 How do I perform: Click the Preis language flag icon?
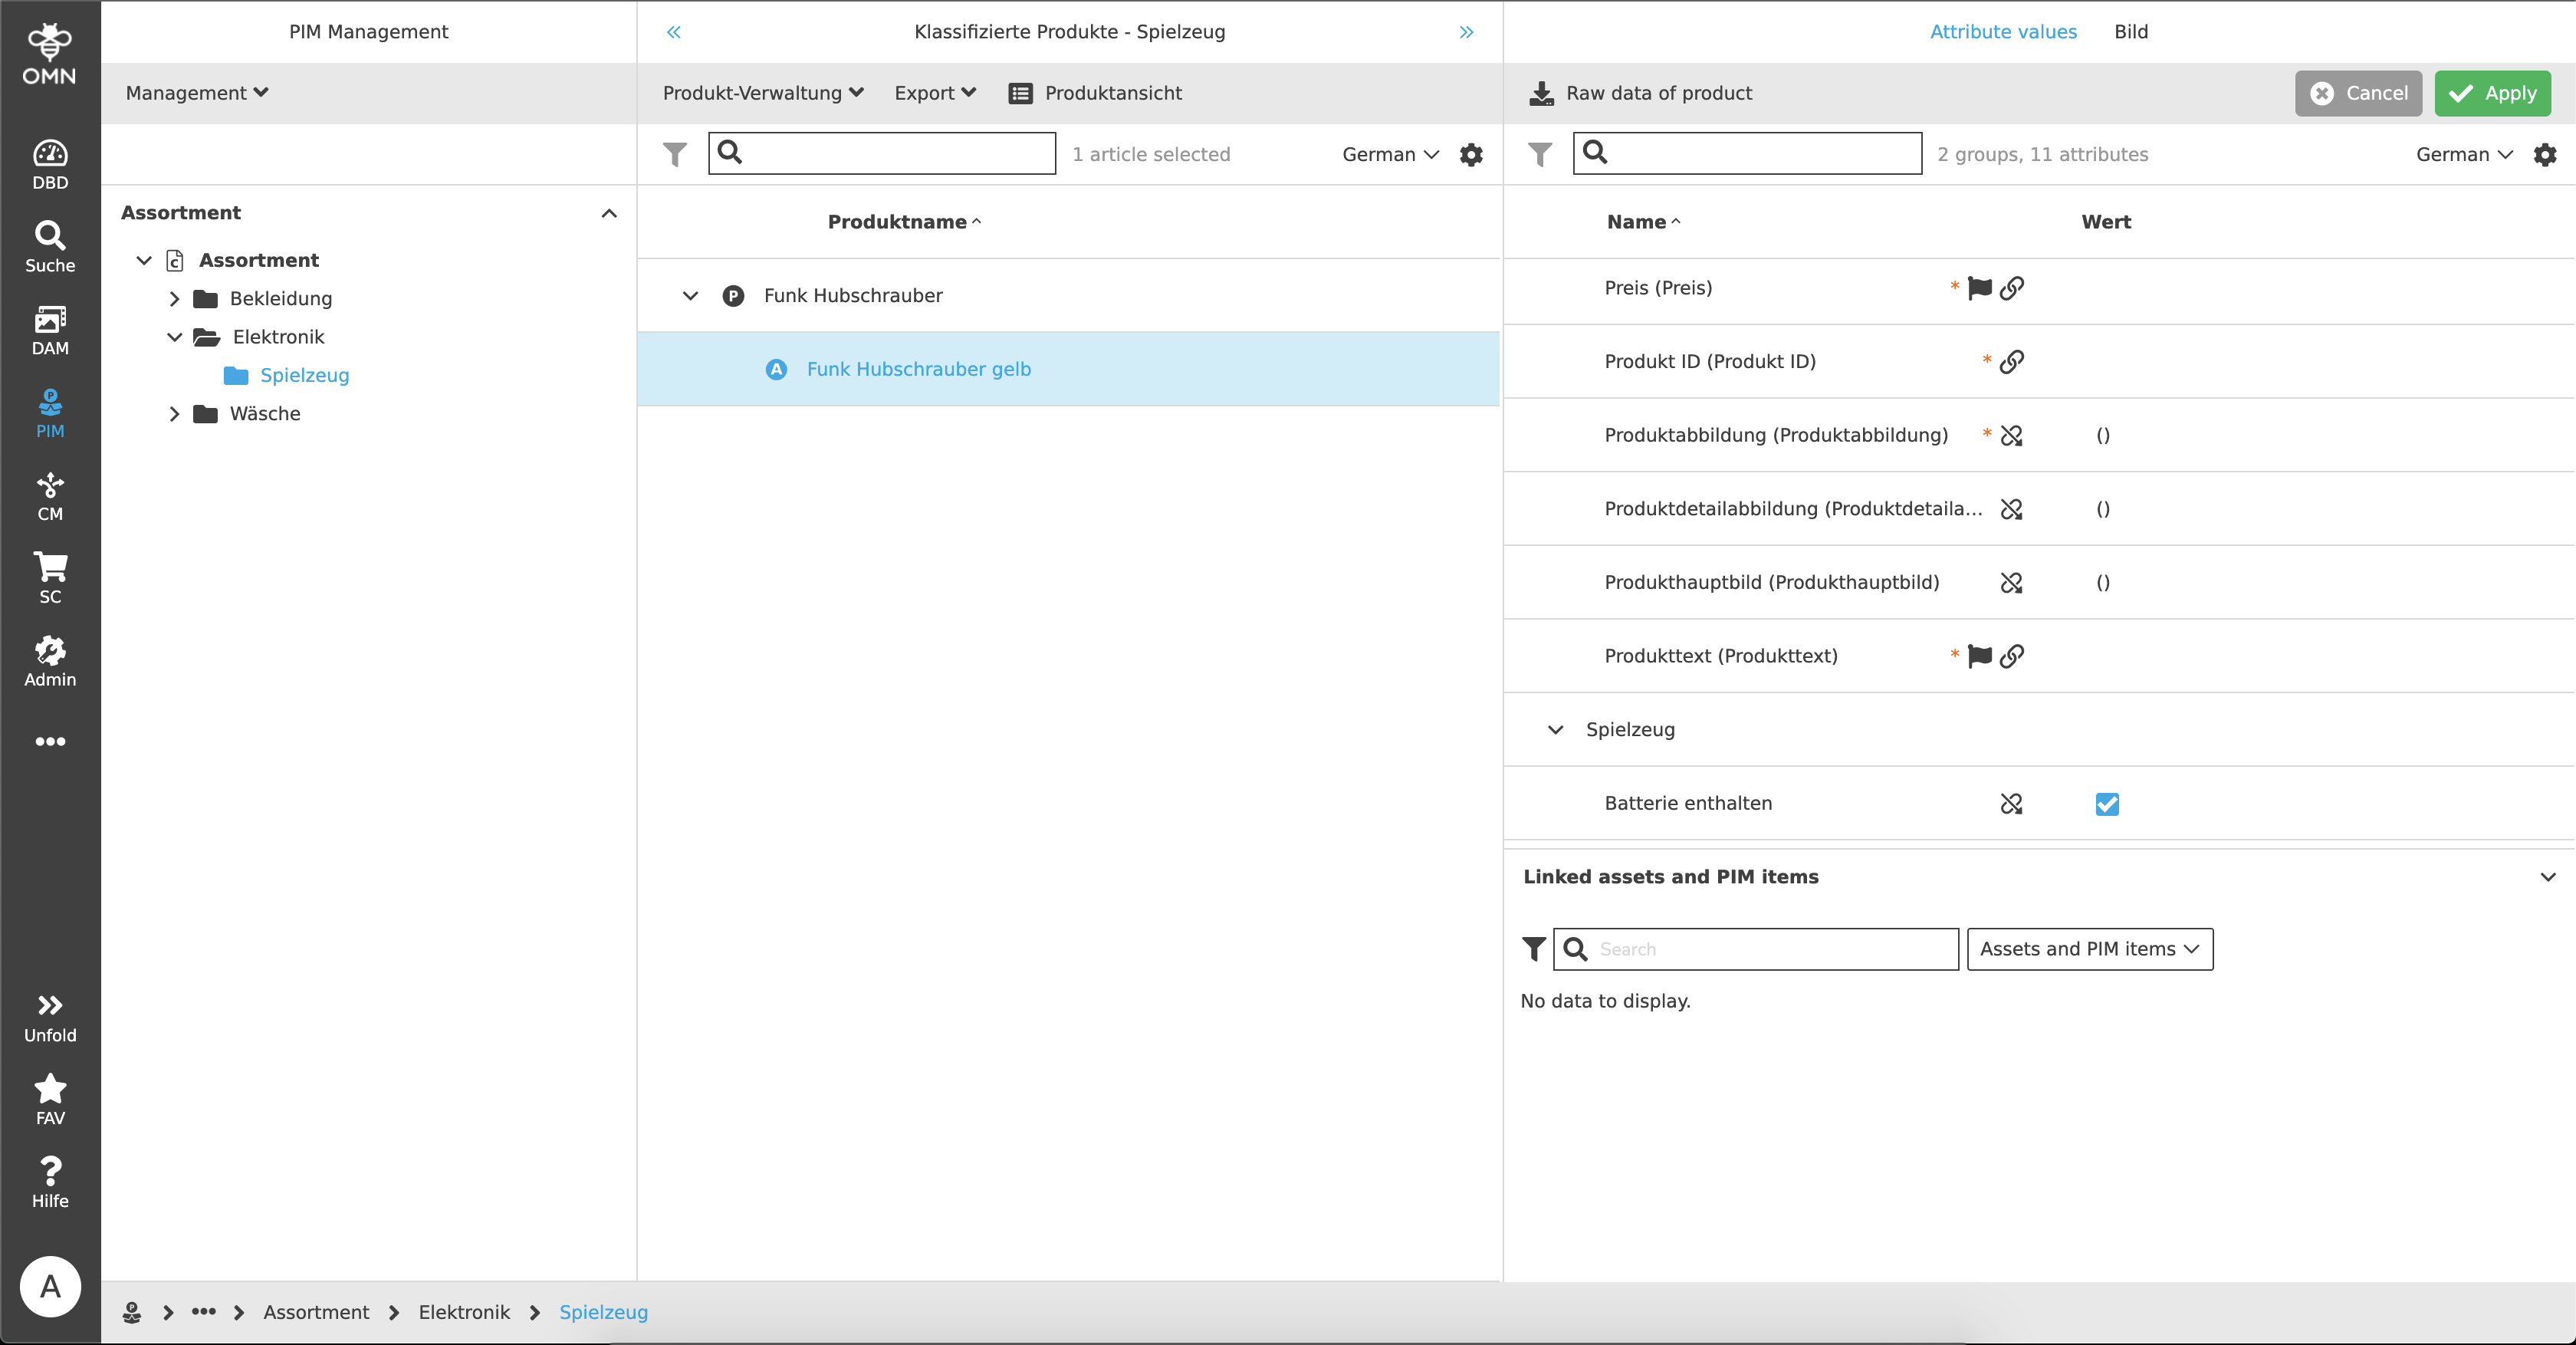pos(1979,288)
